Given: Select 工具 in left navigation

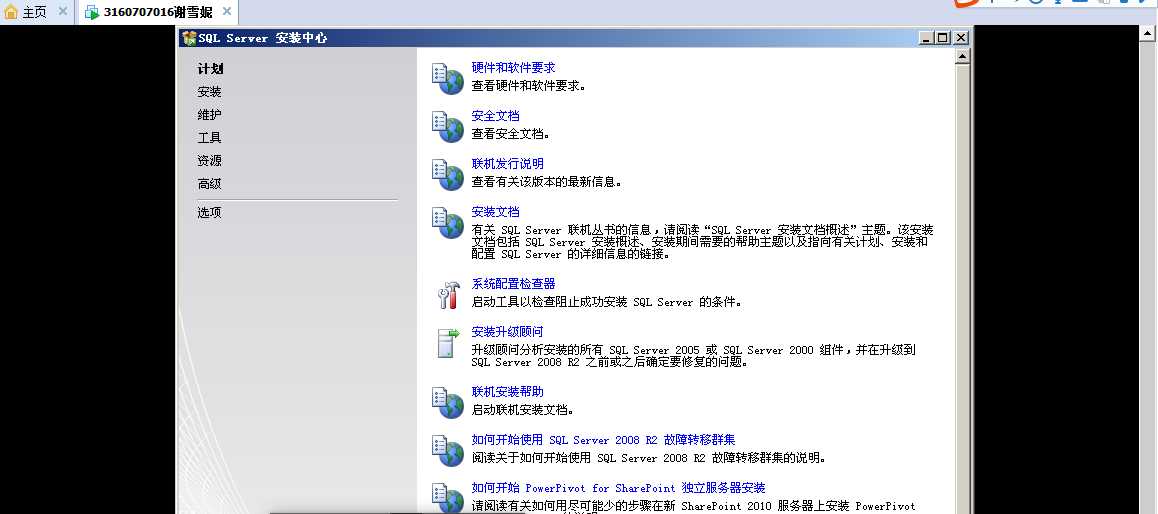Looking at the screenshot, I should coord(209,137).
